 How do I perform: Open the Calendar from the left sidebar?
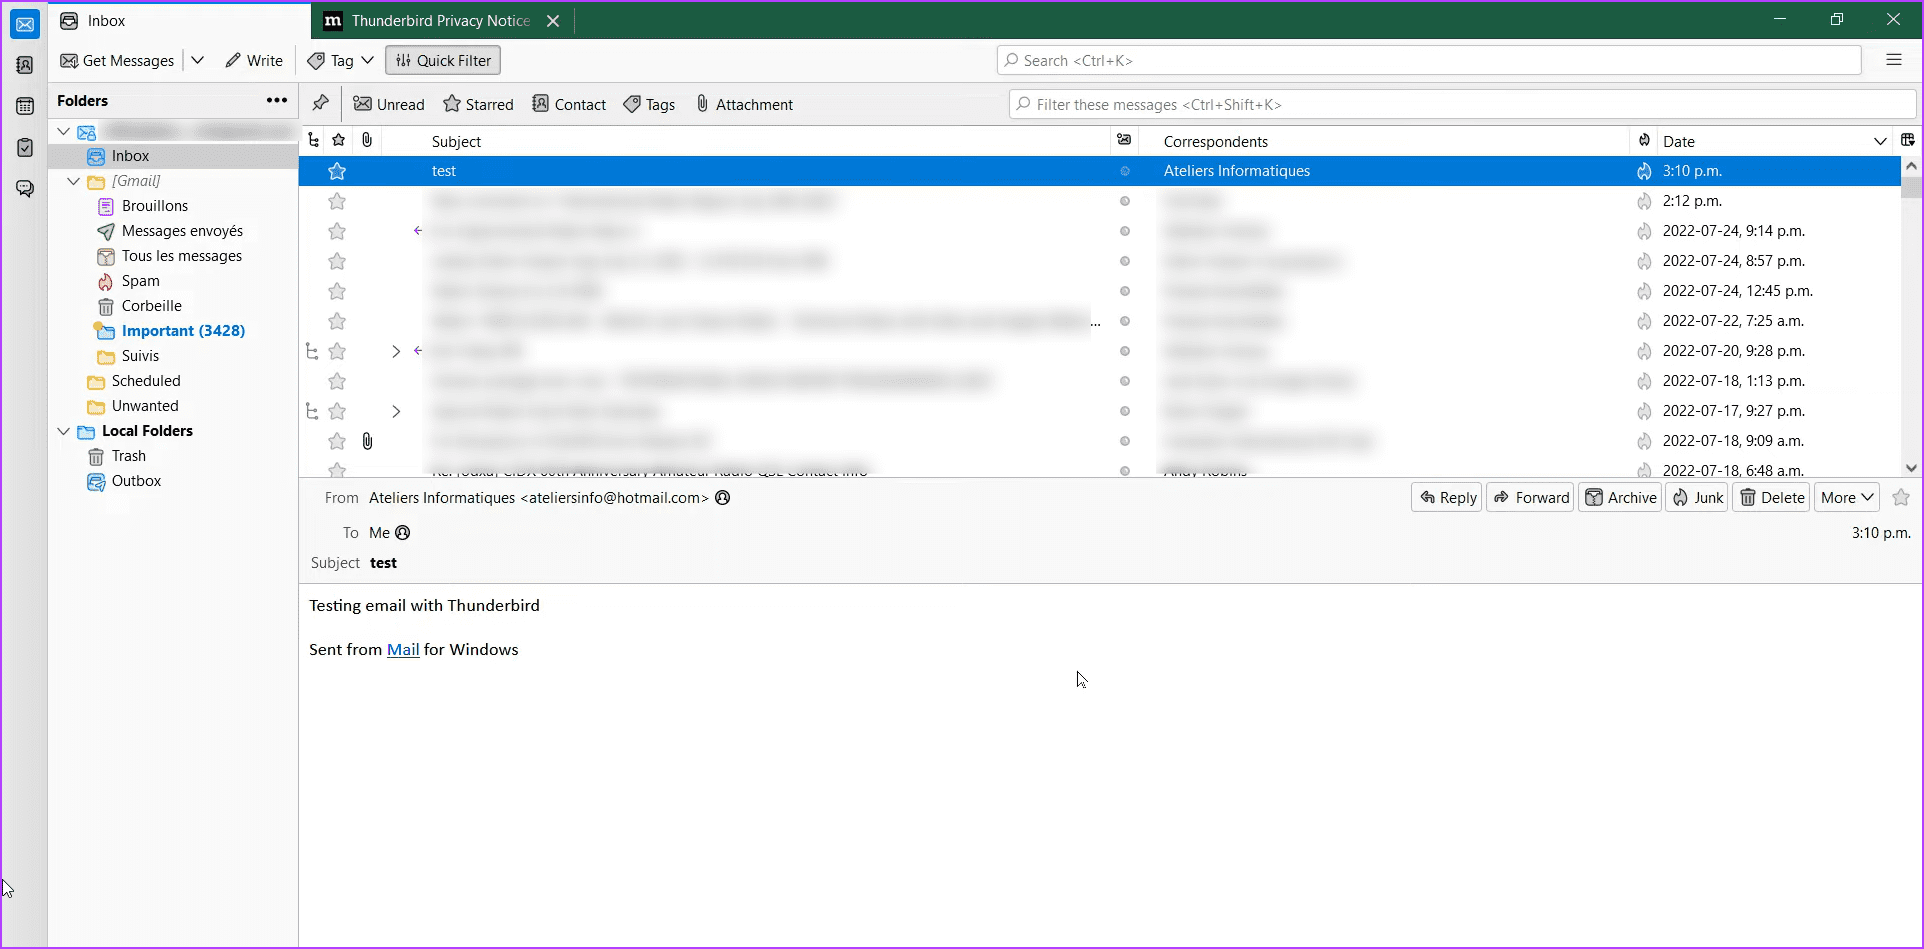24,106
